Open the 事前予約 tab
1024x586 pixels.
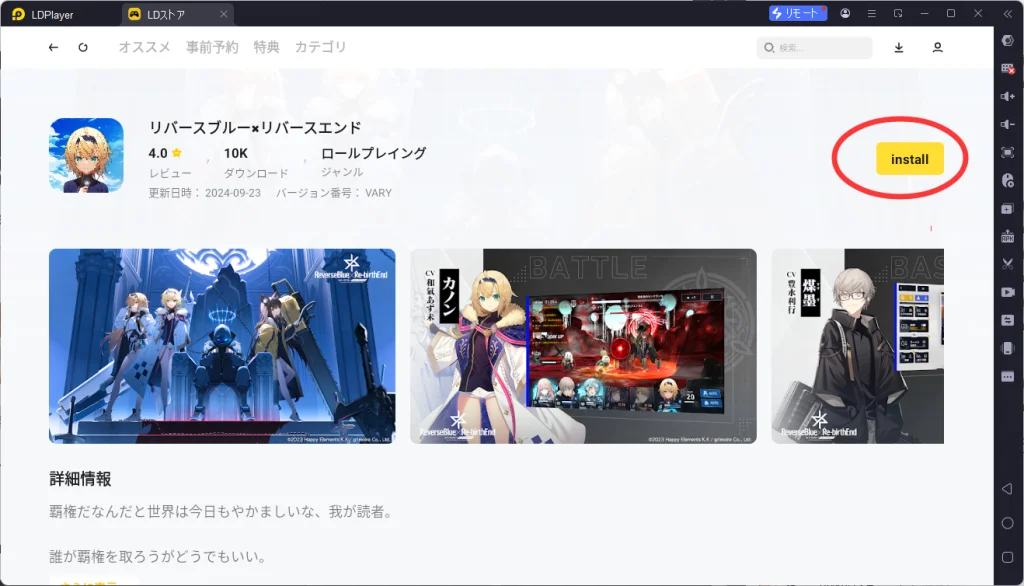(212, 47)
